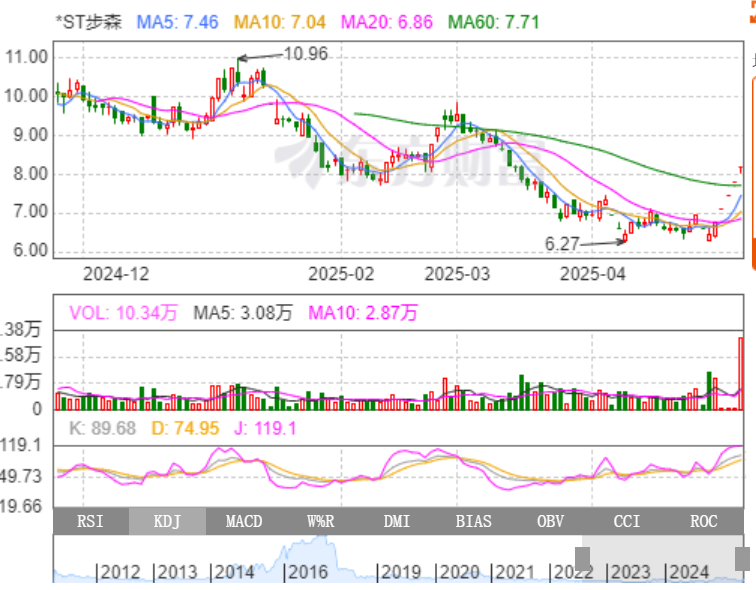Click the 11.00 price axis label
The width and height of the screenshot is (756, 590).
27,57
